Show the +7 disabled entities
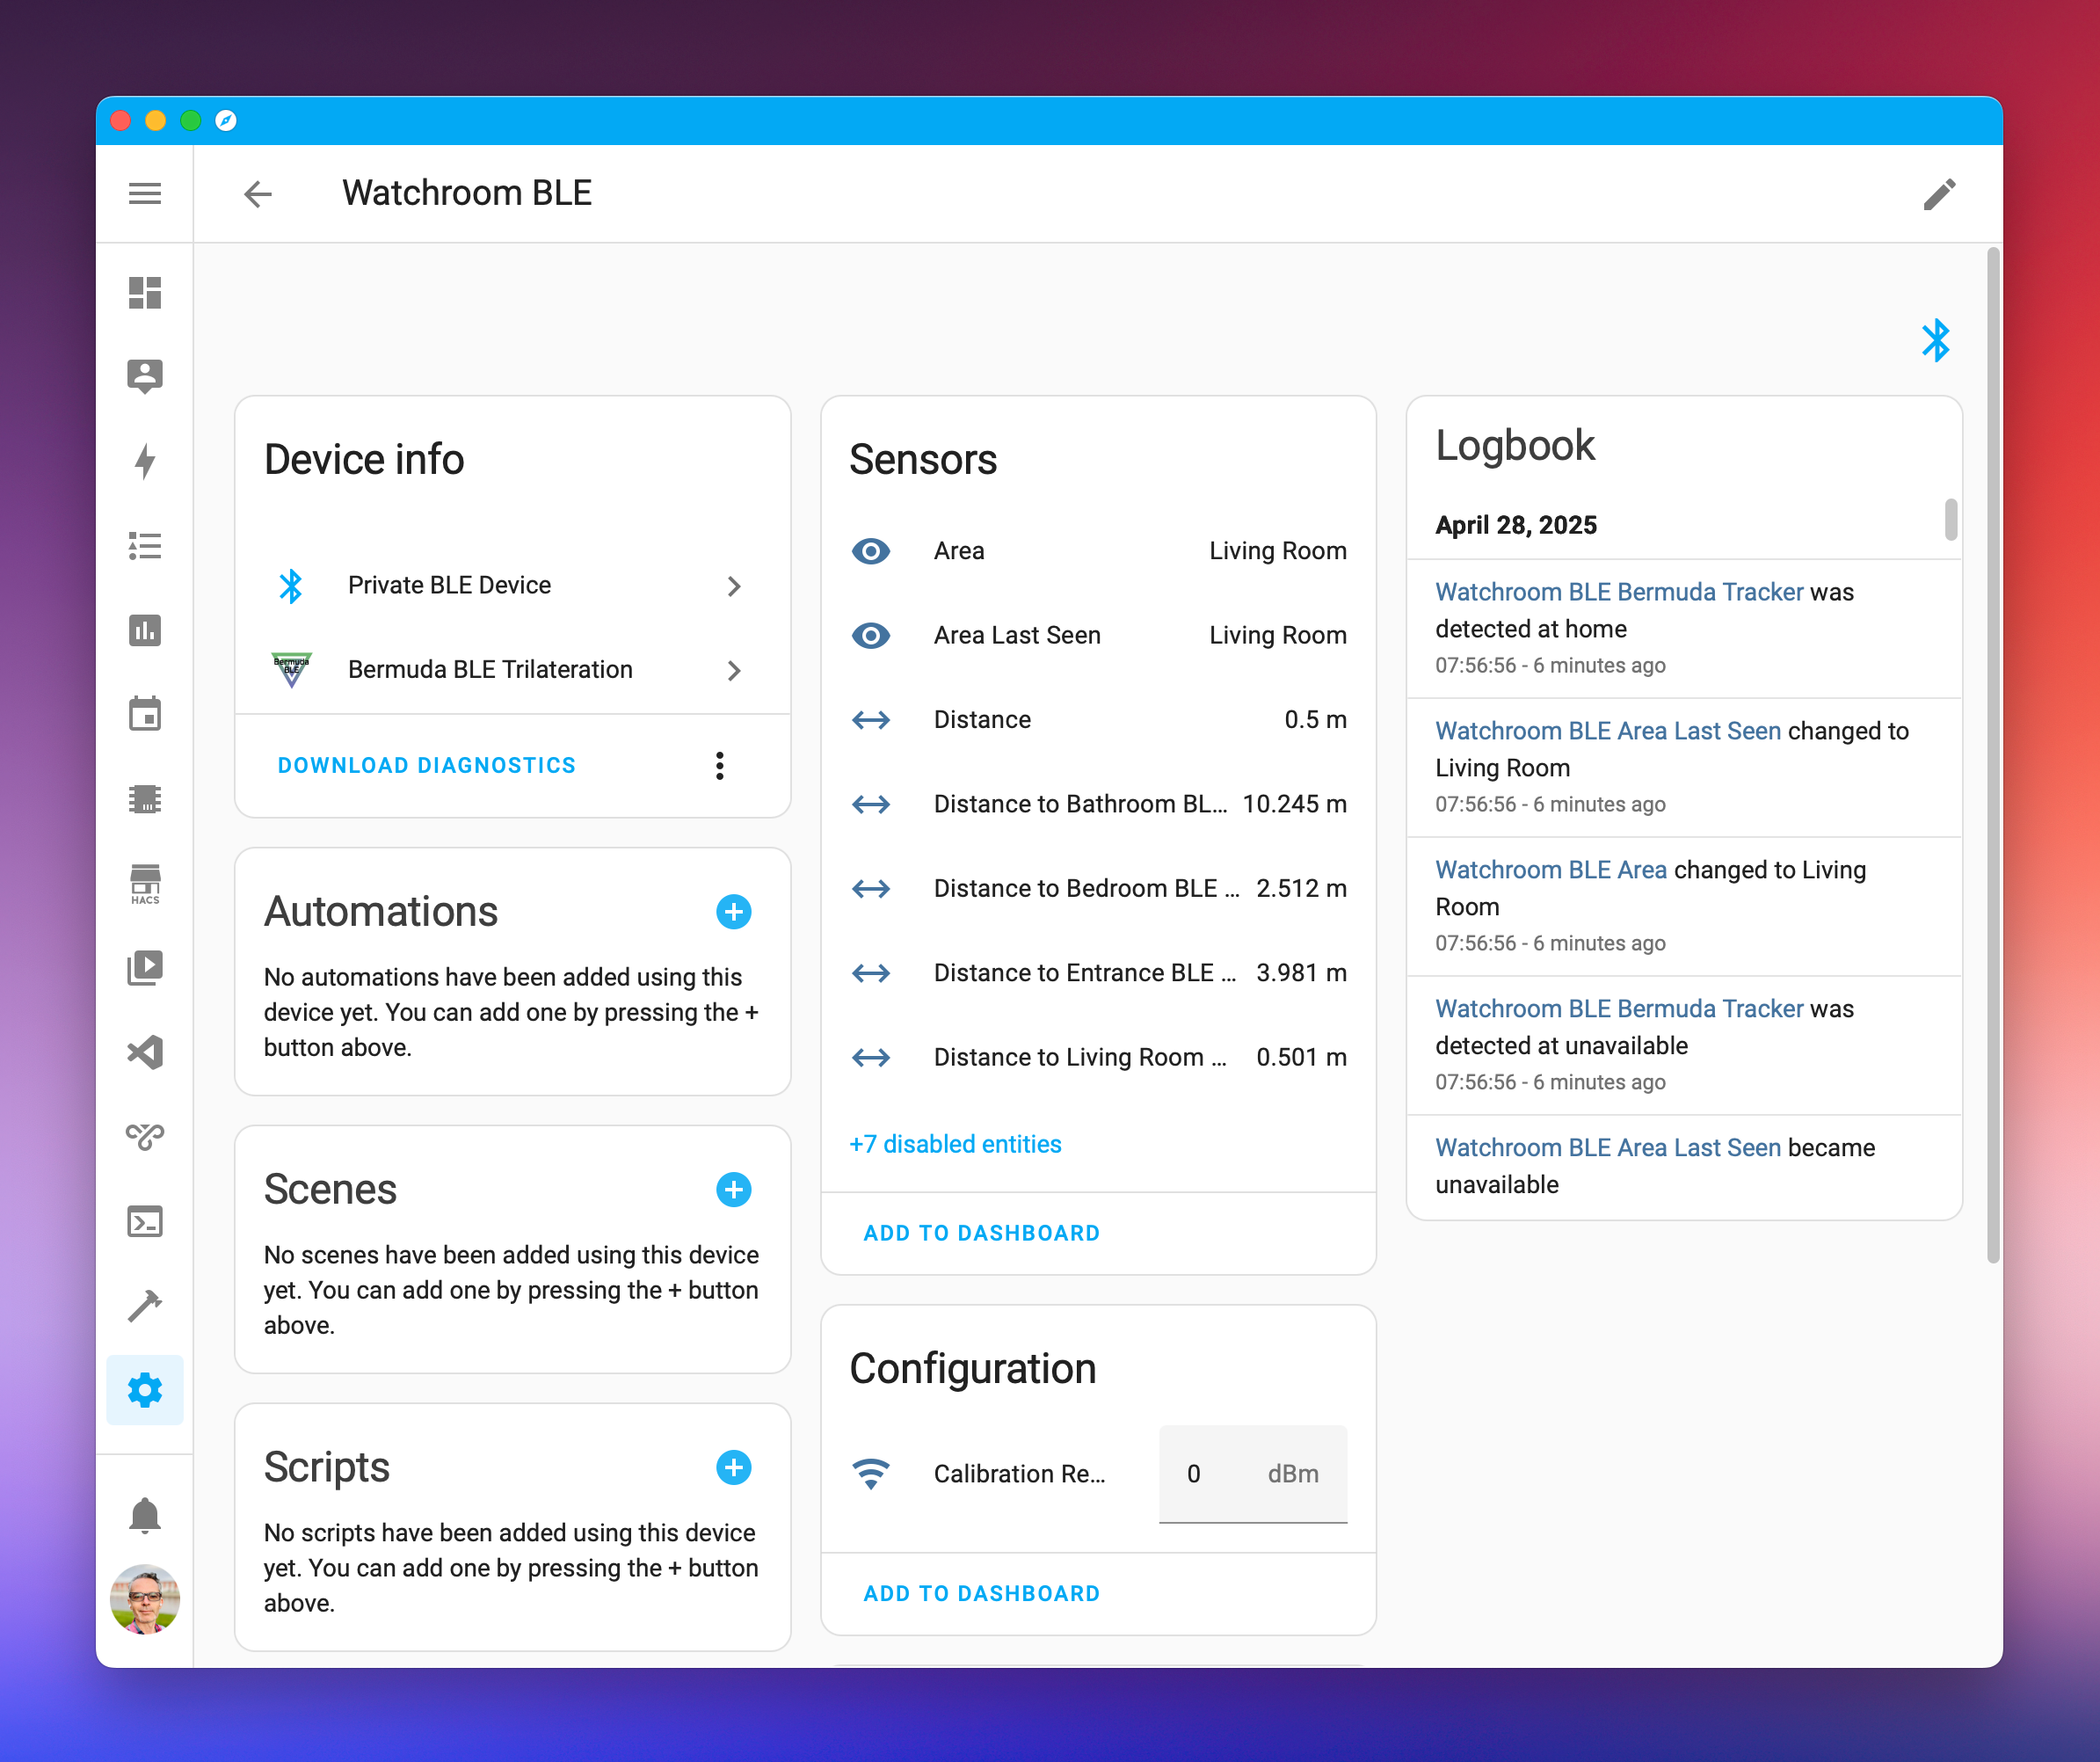2100x1762 pixels. (x=955, y=1145)
